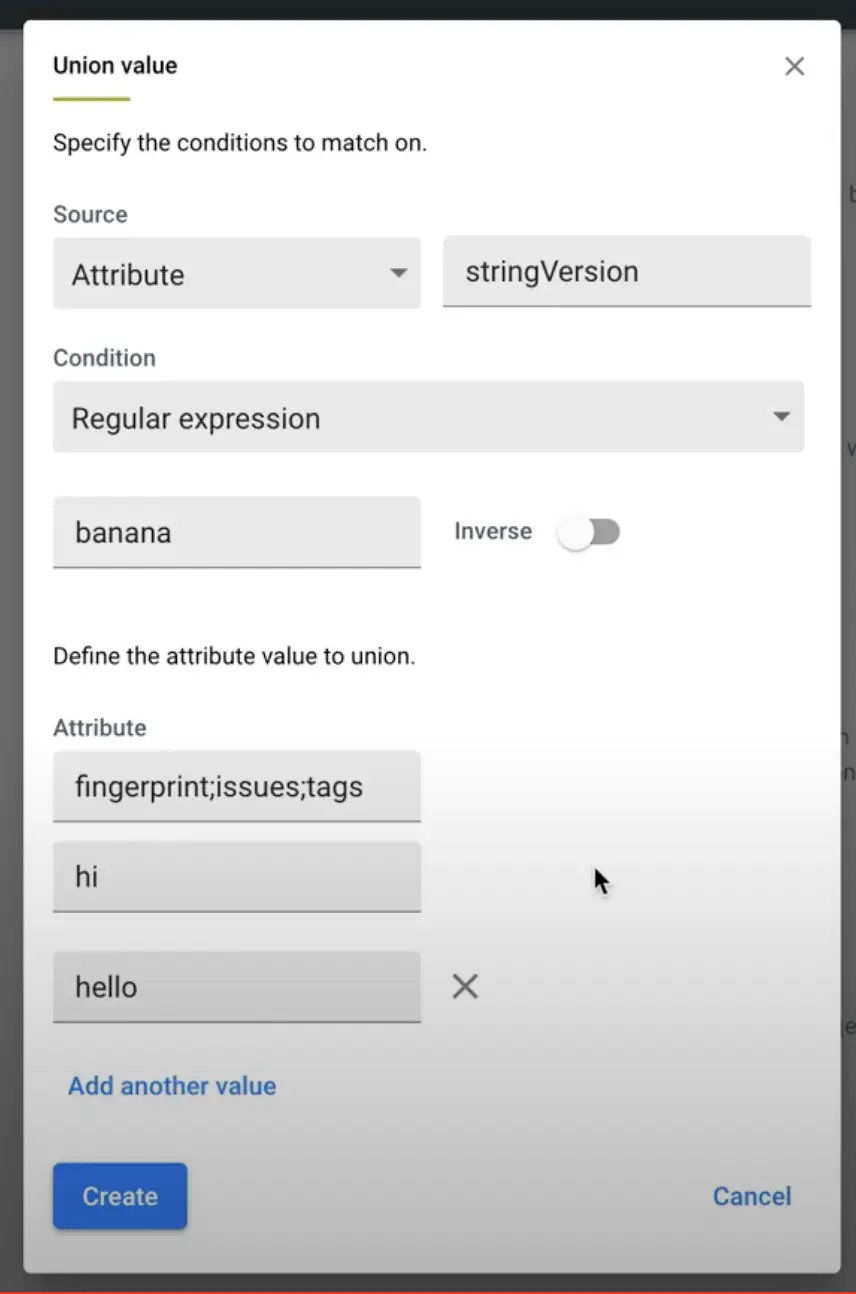
Task: Open the Source type dropdown showing Attribute
Action: 236,273
